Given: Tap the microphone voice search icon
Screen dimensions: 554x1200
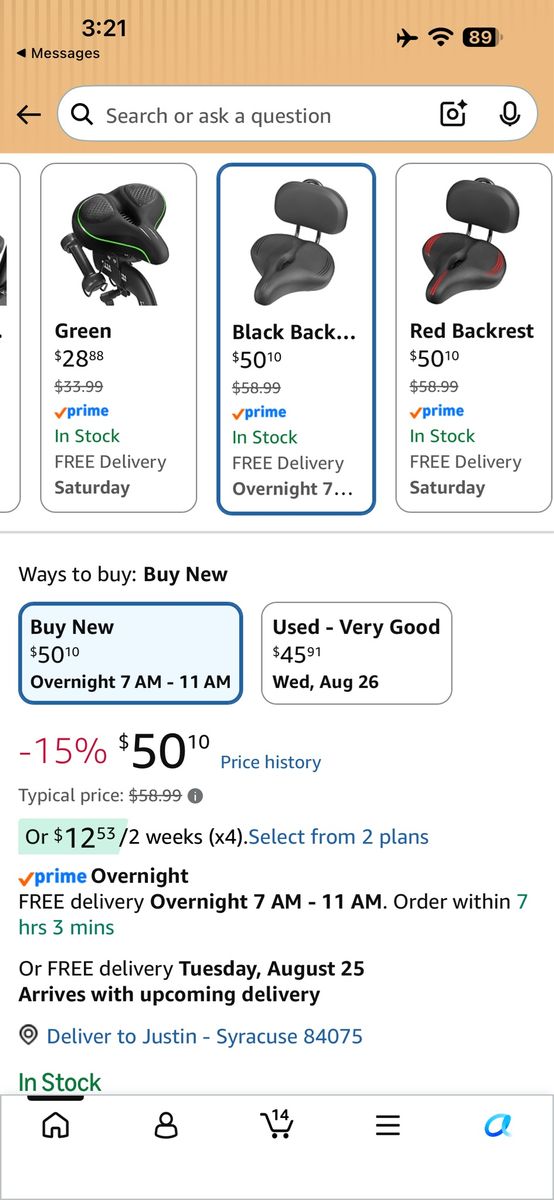Looking at the screenshot, I should pos(510,115).
